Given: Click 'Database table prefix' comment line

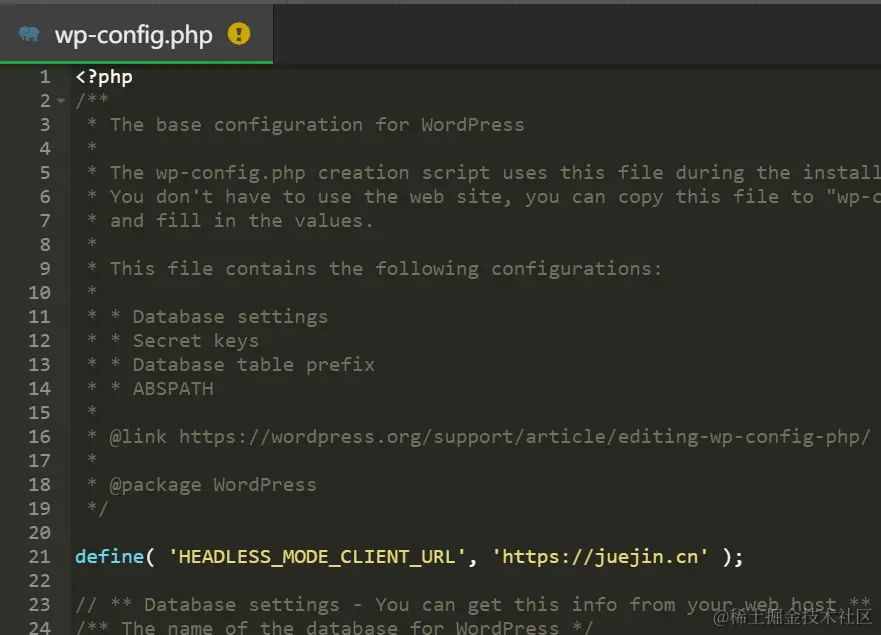Looking at the screenshot, I should [253, 365].
